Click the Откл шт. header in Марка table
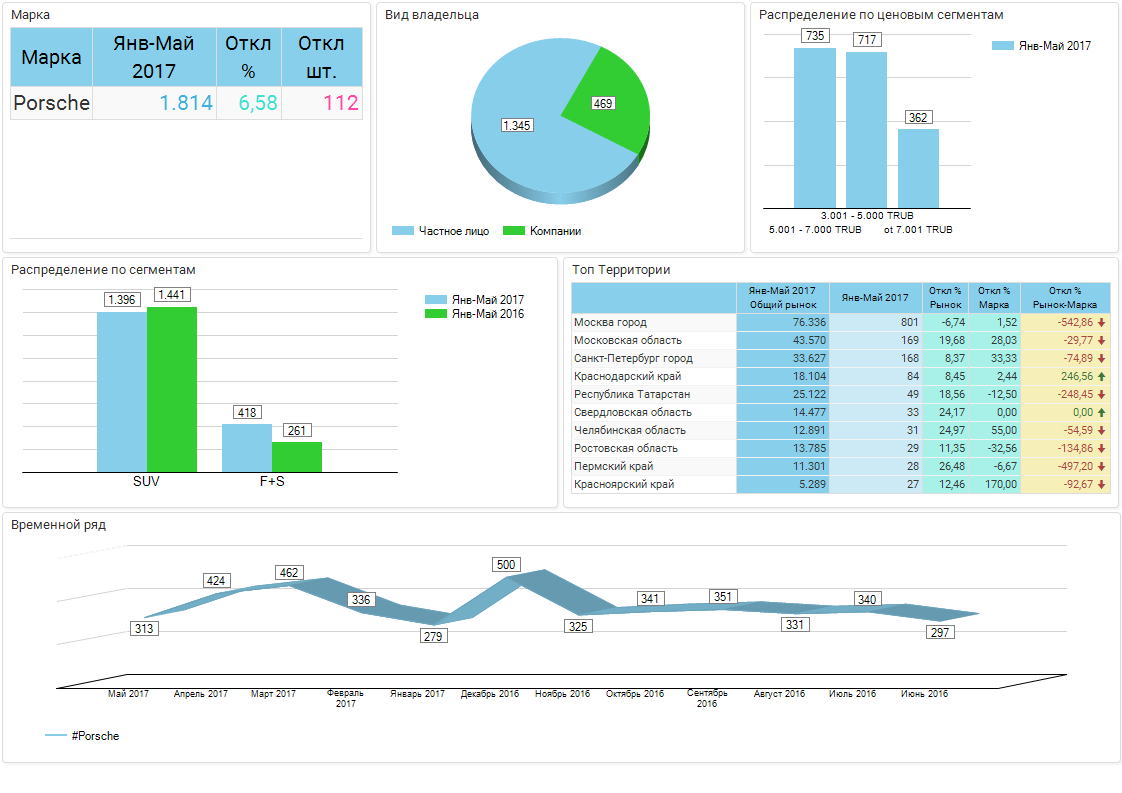This screenshot has height=793, width=1122. (321, 57)
